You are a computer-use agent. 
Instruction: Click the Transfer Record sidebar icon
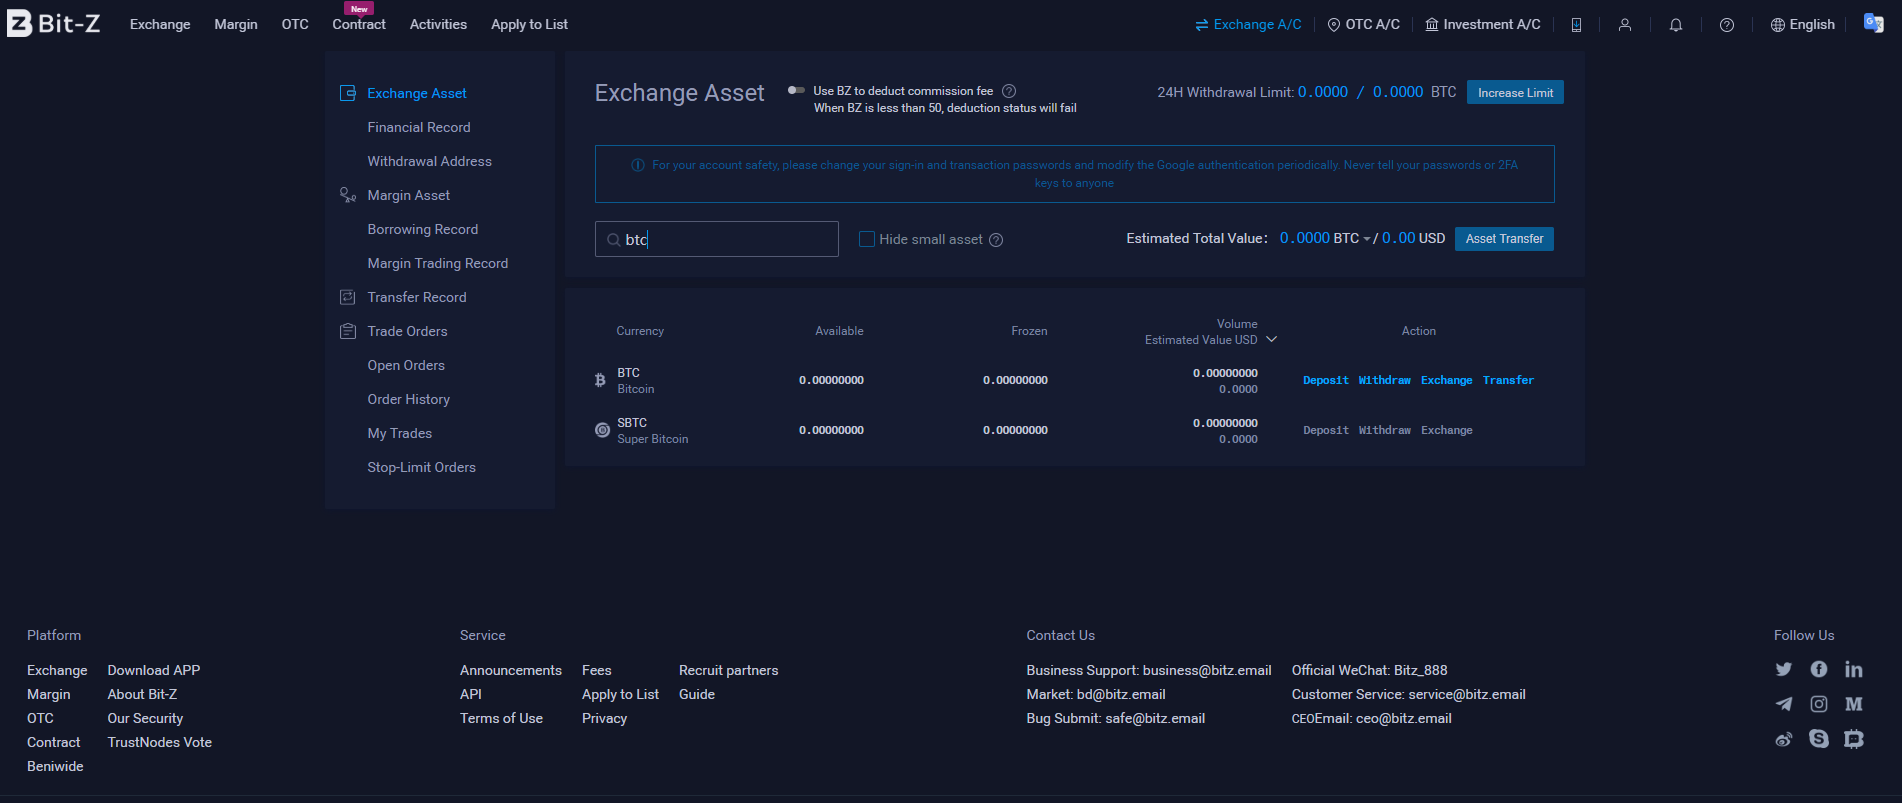(348, 297)
